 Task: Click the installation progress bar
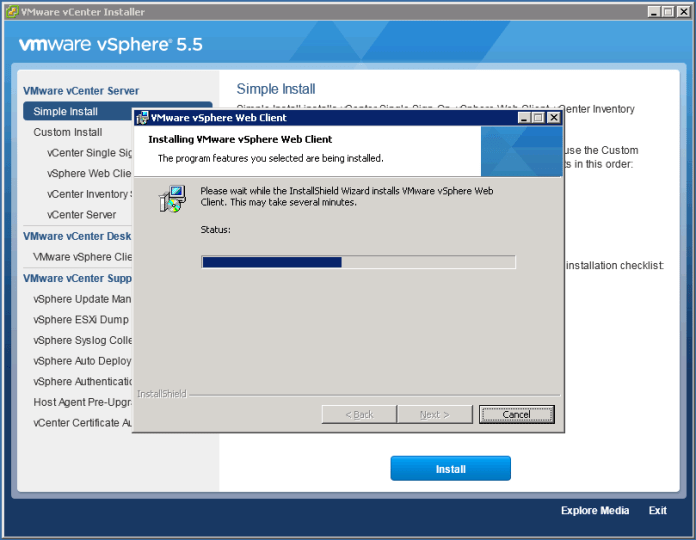pyautogui.click(x=358, y=262)
